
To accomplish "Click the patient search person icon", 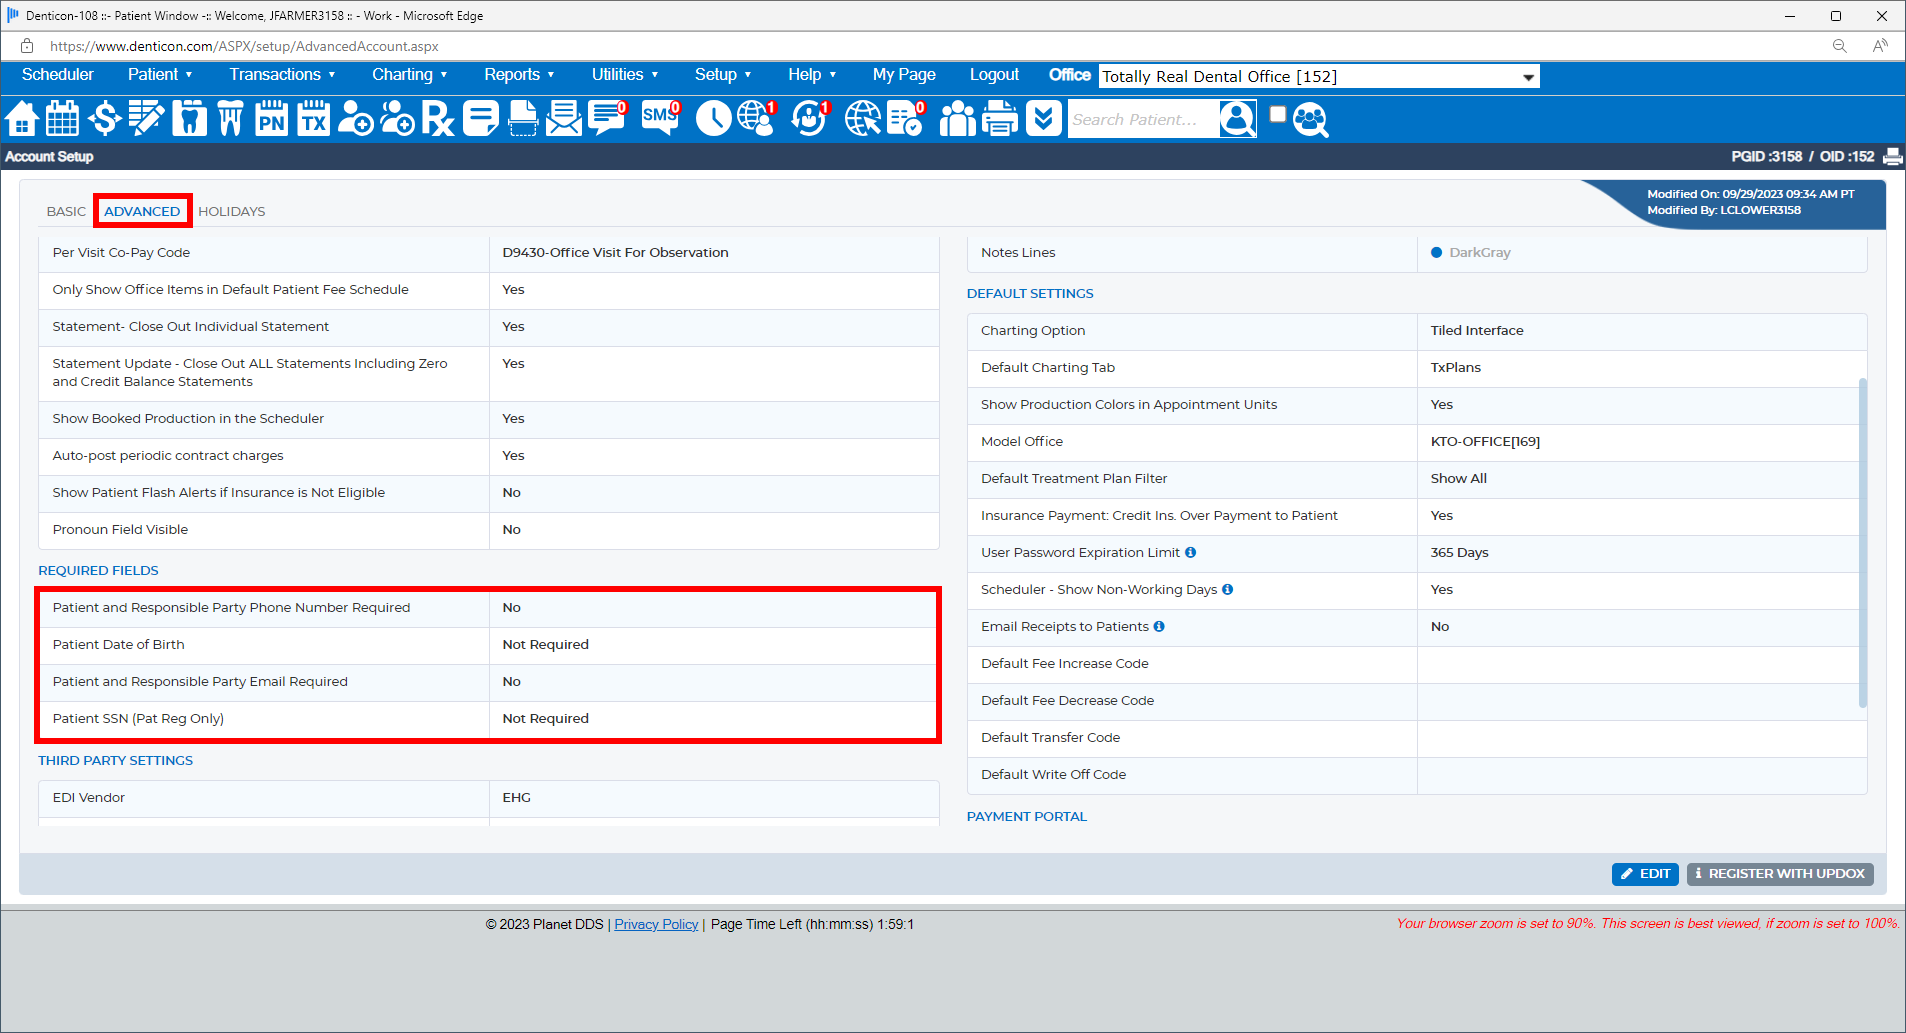I will [x=1238, y=119].
